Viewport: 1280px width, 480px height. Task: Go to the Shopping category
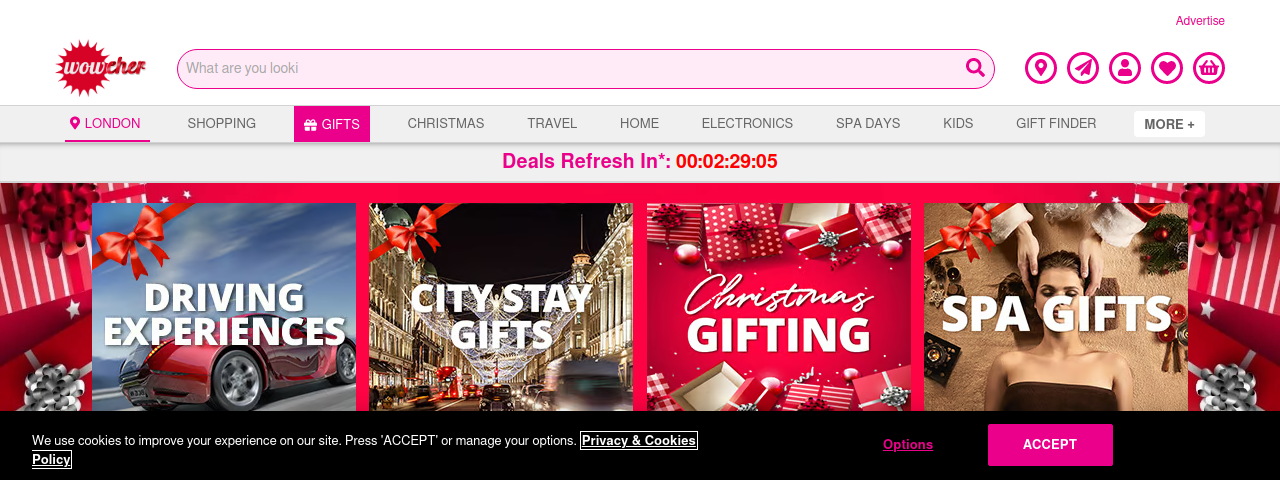[222, 124]
